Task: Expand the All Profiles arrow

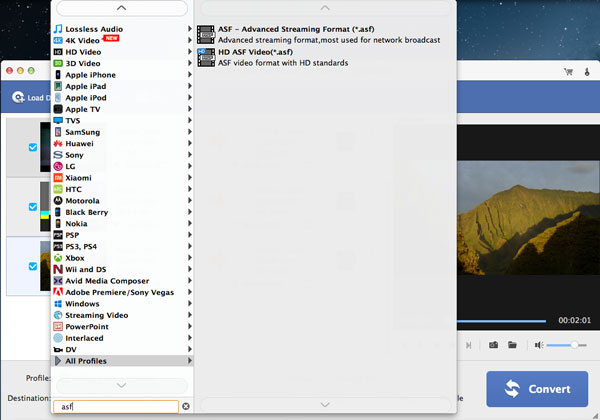Action: click(x=189, y=361)
